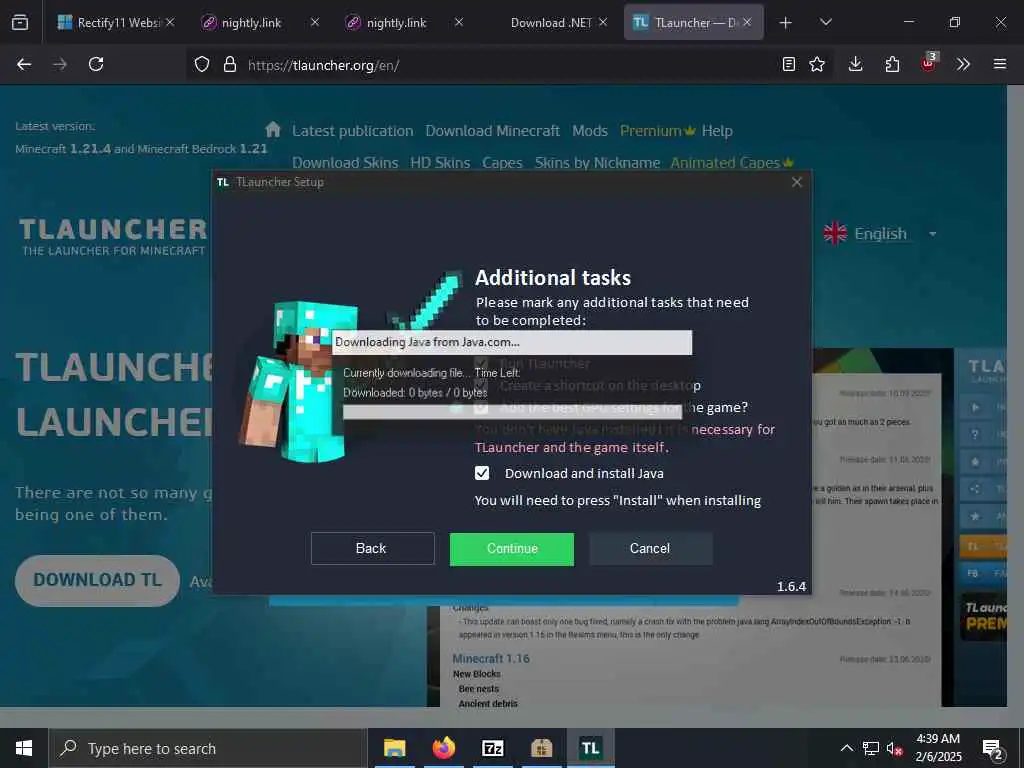This screenshot has height=768, width=1024.
Task: Switch to Download .NET tab
Action: point(551,22)
